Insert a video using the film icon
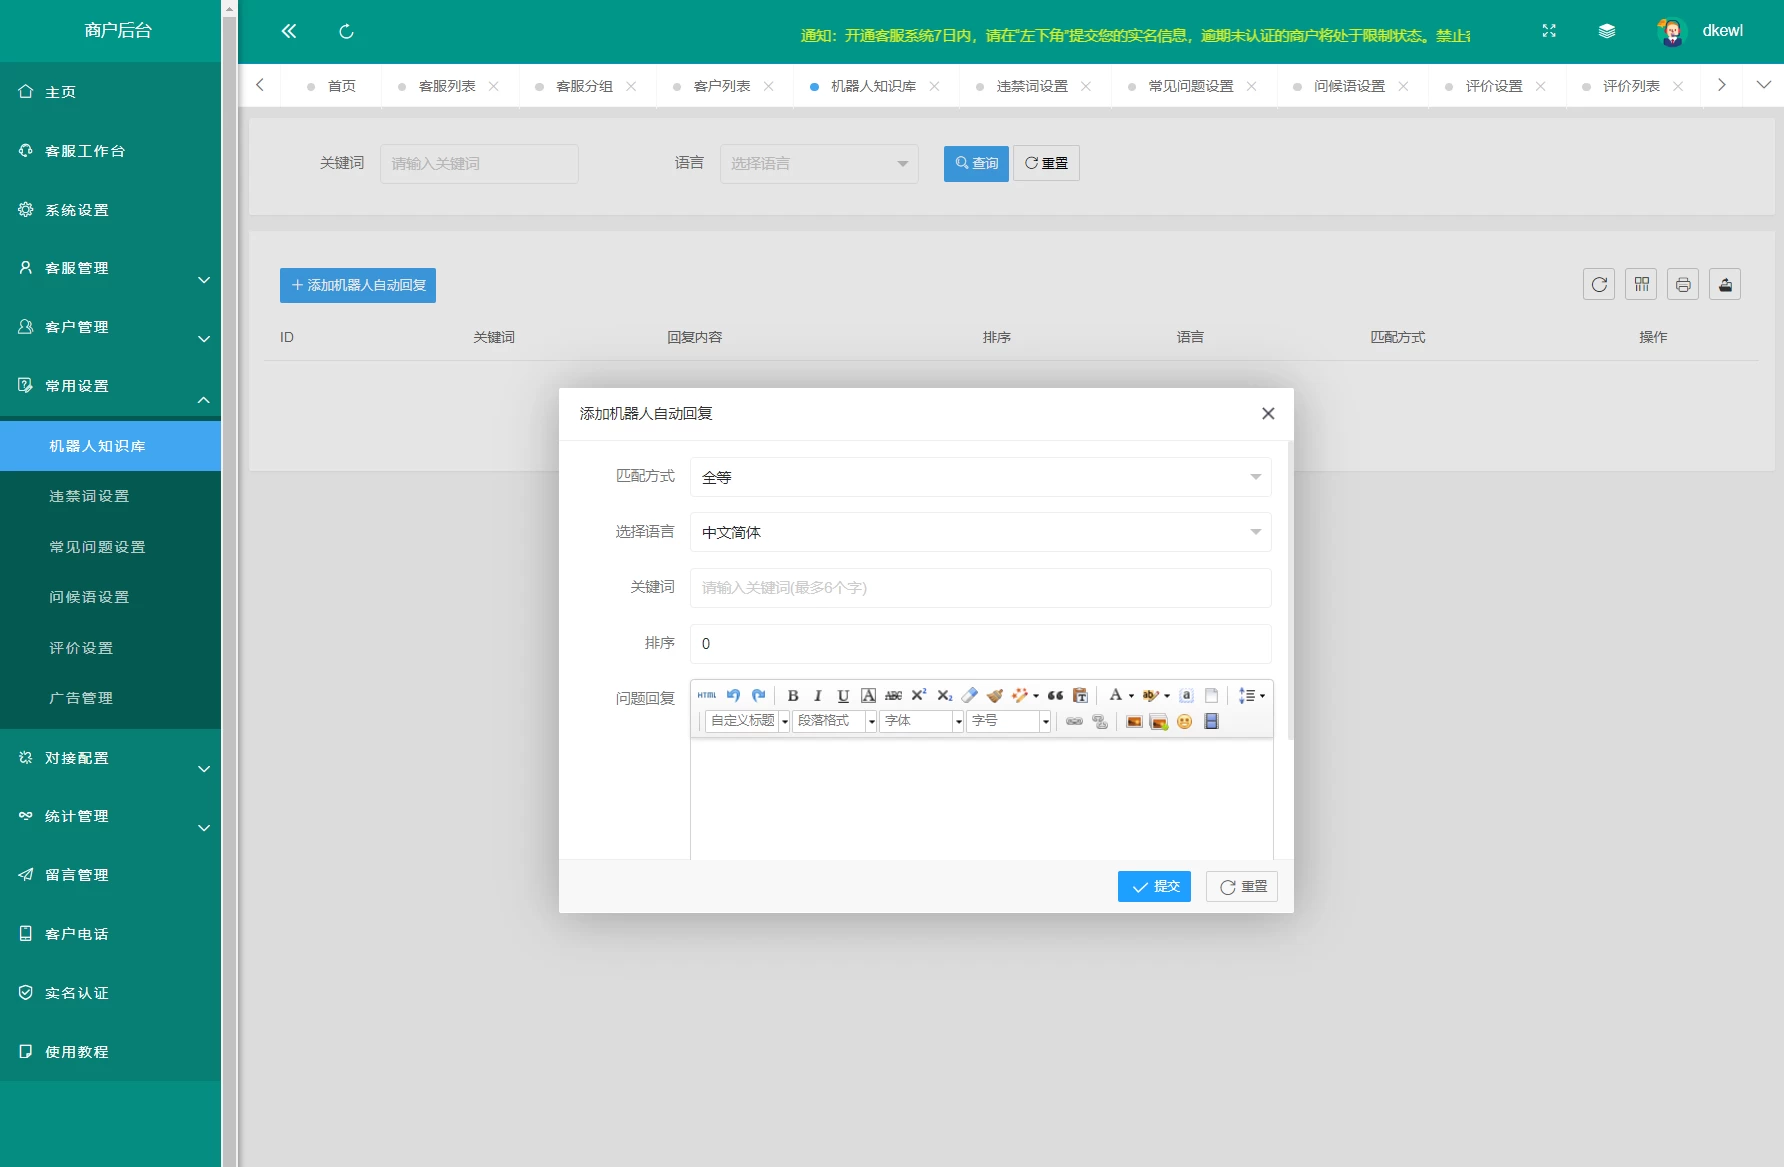The width and height of the screenshot is (1784, 1167). (x=1211, y=722)
